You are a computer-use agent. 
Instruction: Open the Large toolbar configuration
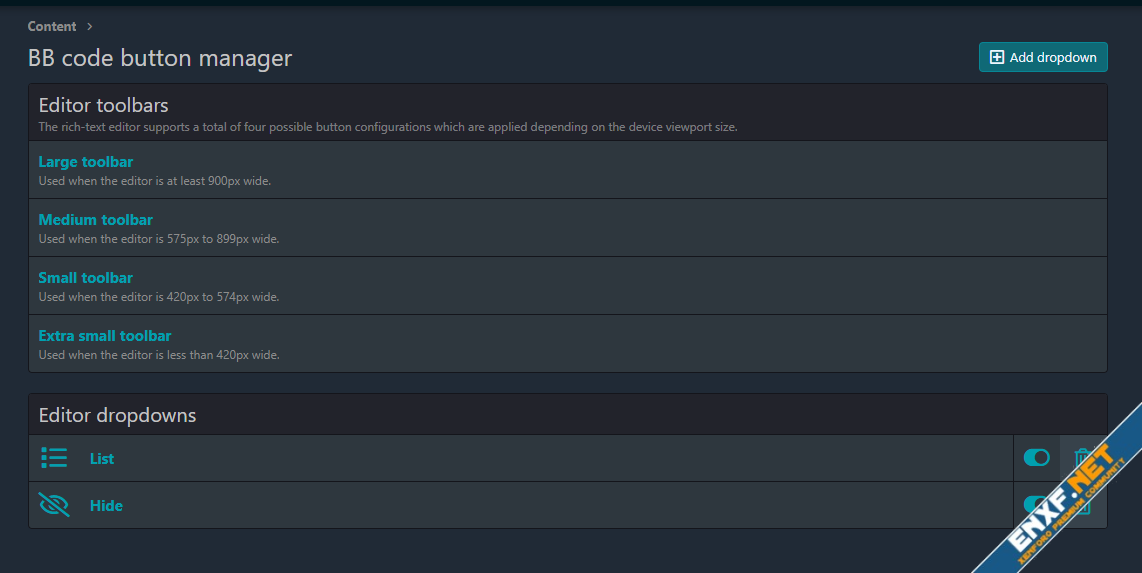click(x=86, y=162)
